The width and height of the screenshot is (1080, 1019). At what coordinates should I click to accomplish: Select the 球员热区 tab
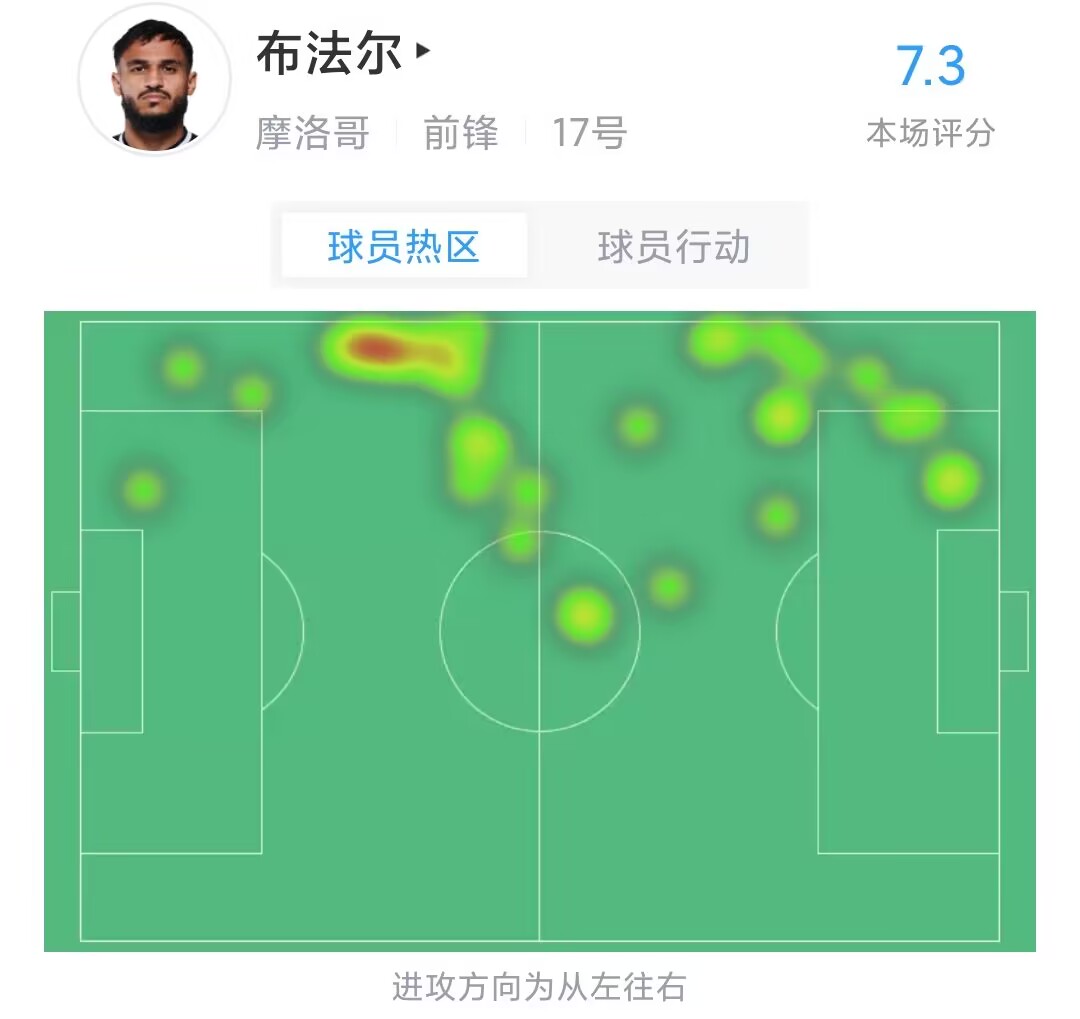[x=404, y=246]
